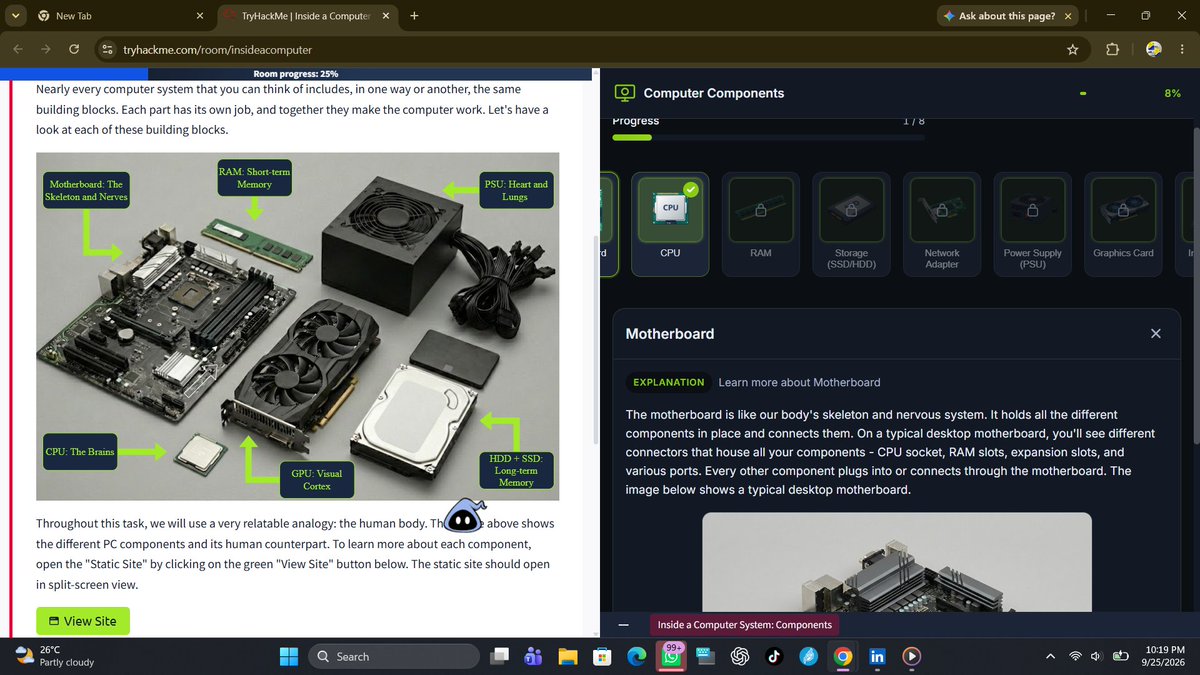
Task: Click the motherboard photo in explanation panel
Action: [x=896, y=562]
